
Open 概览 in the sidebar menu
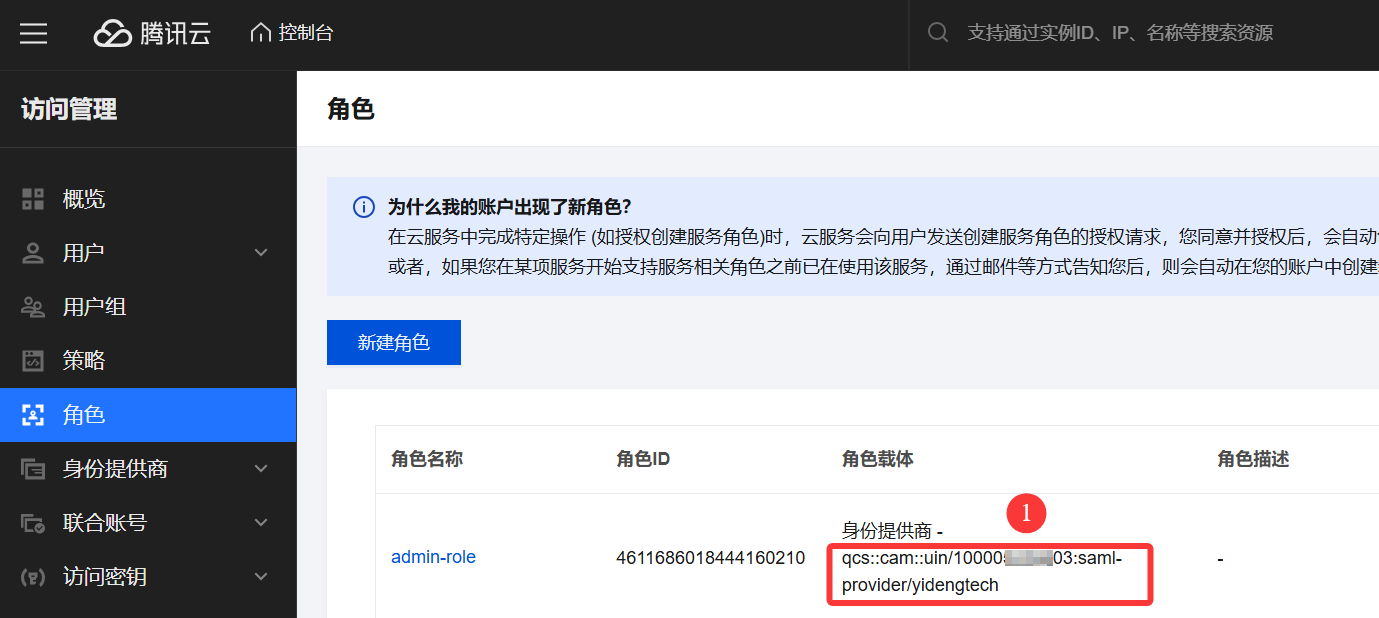[84, 199]
